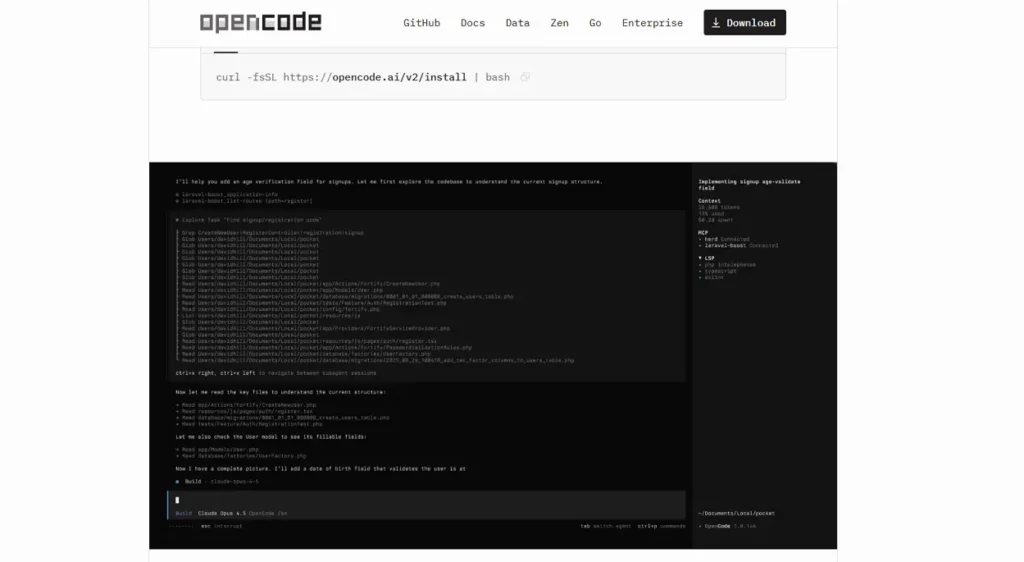Select the curl install command text
This screenshot has height=562, width=1024.
tap(362, 77)
